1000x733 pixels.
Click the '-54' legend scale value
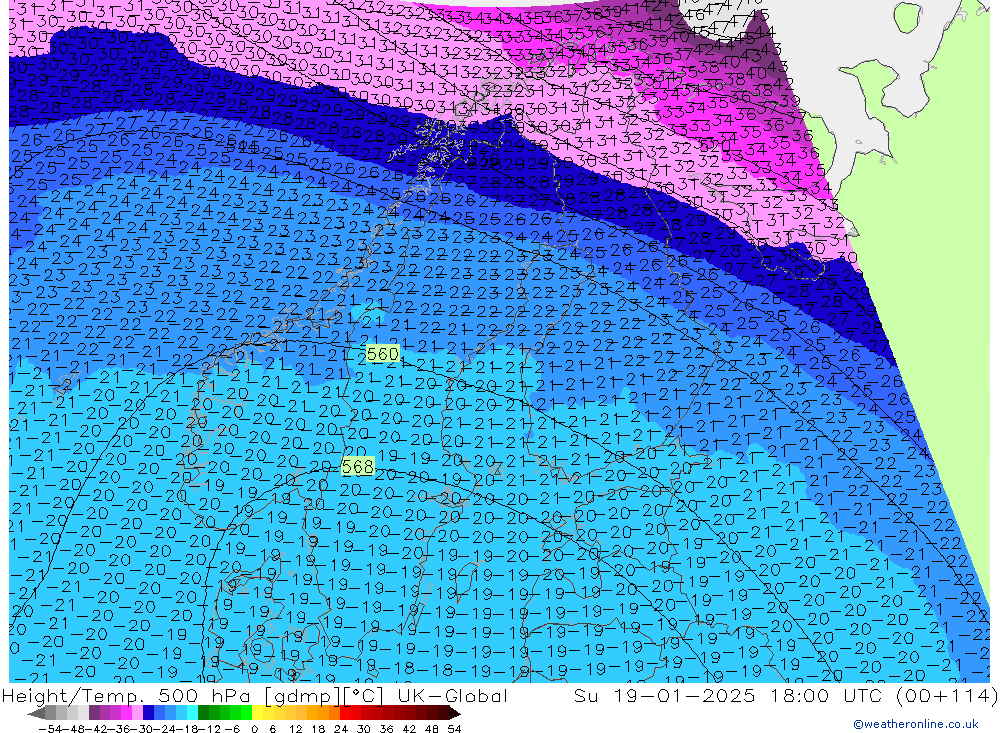(50, 729)
